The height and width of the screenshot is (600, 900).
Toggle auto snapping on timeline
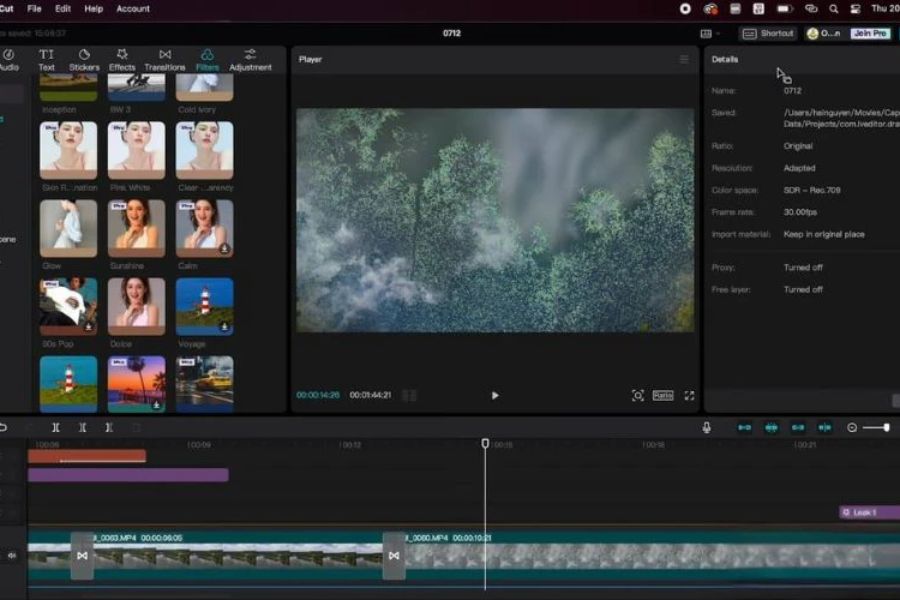tap(771, 427)
